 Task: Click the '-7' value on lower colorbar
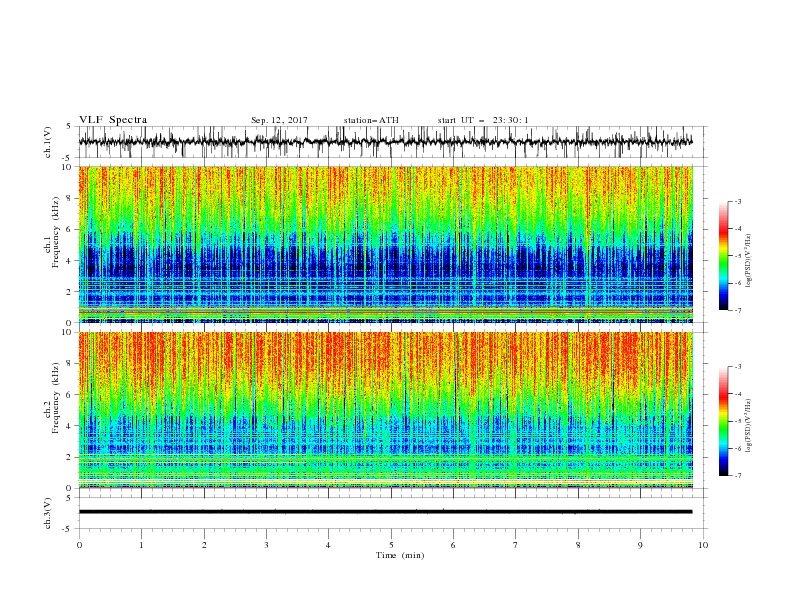[737, 476]
